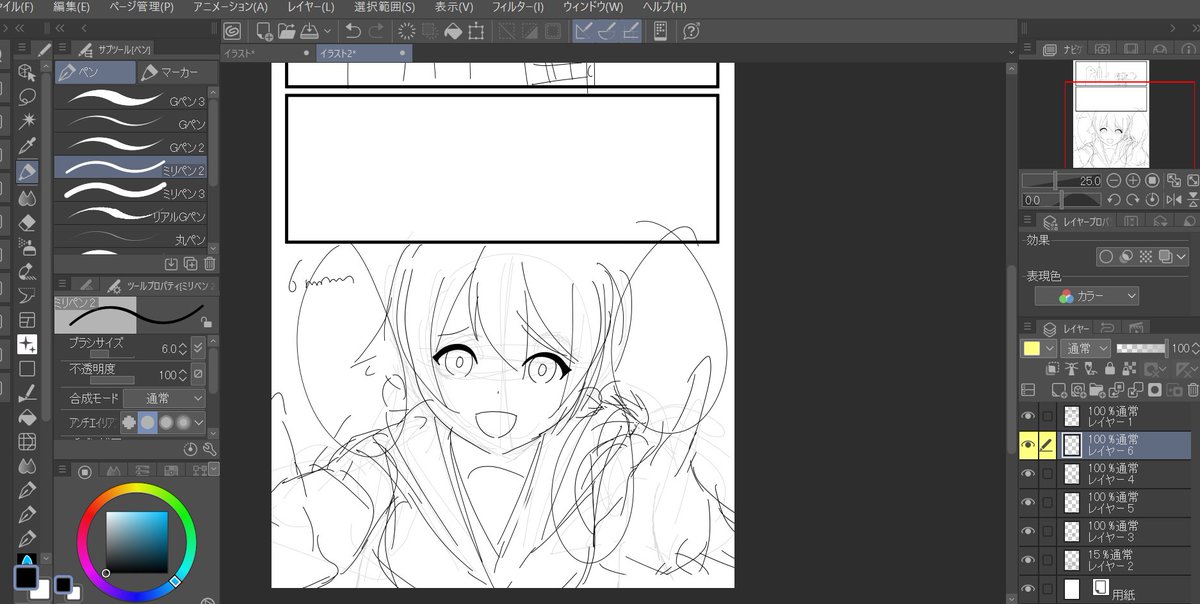
Task: Select the レイヤー 4 layer row
Action: 1124,474
